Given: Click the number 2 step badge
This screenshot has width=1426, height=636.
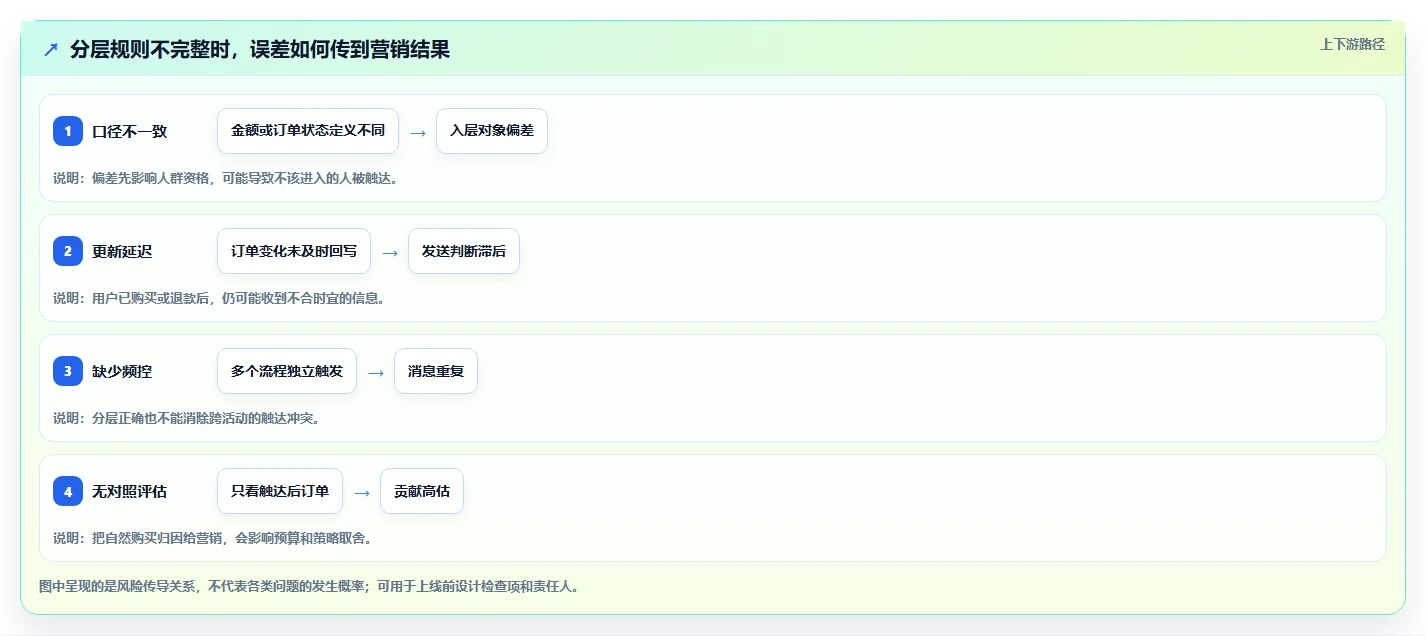Looking at the screenshot, I should point(68,251).
